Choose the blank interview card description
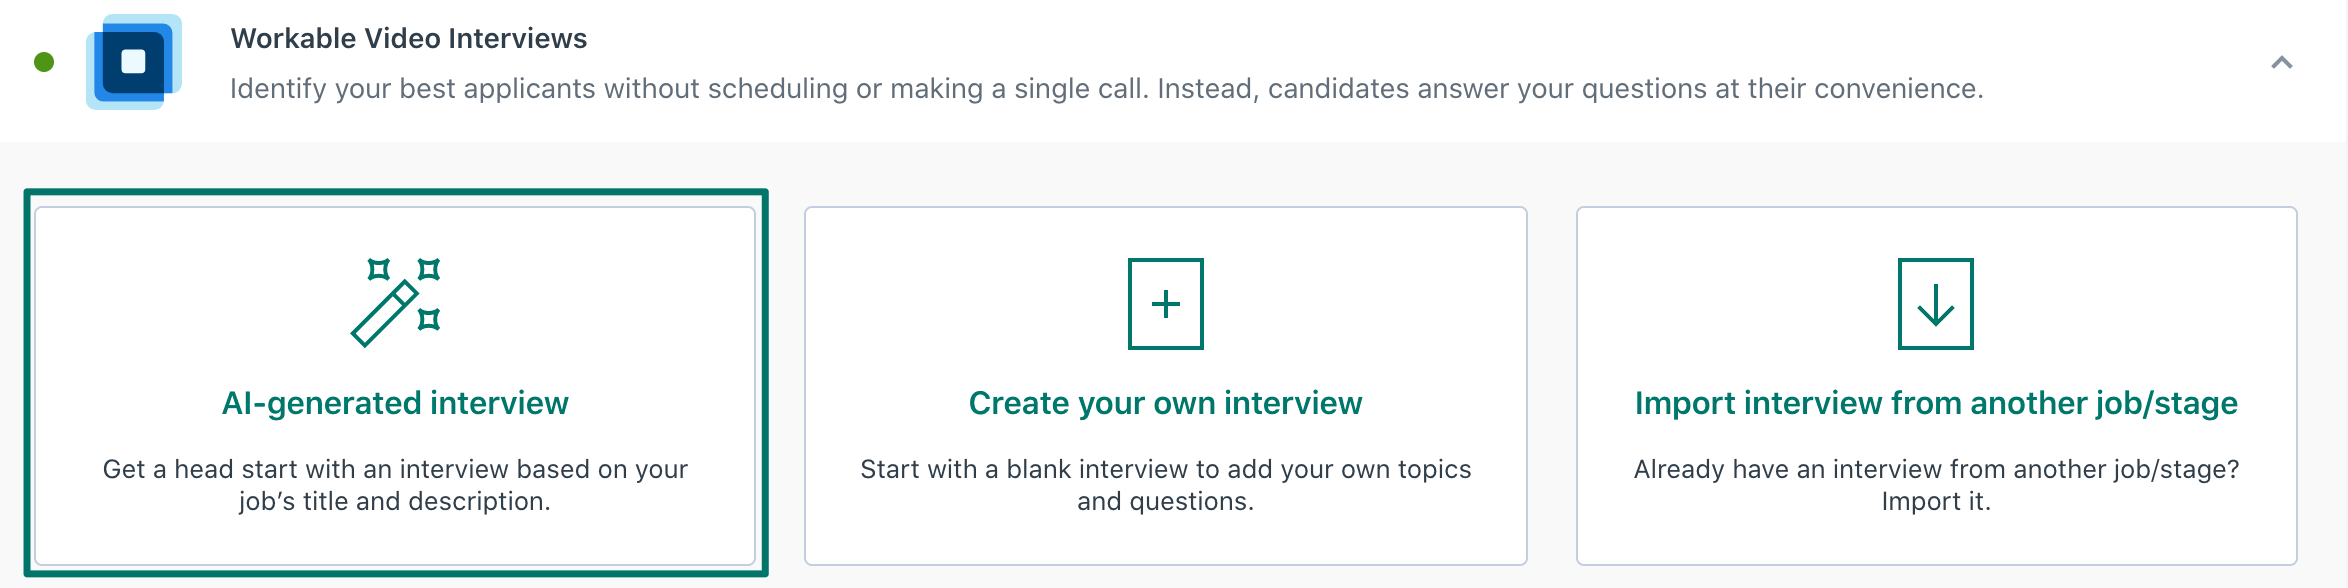 click(x=1165, y=485)
